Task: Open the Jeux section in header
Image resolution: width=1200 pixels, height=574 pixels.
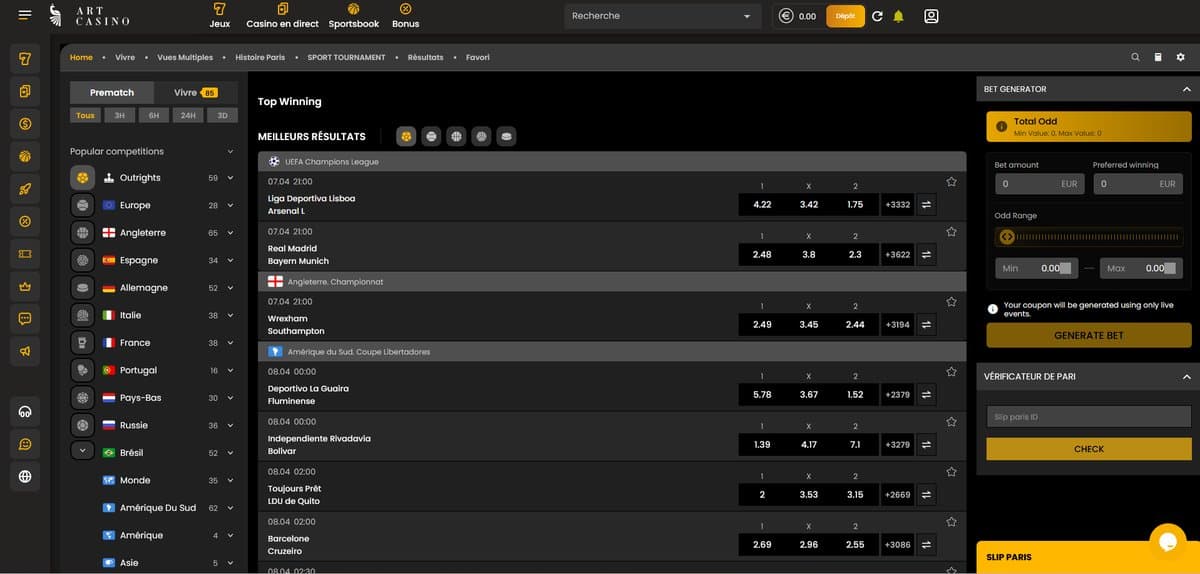Action: 220,15
